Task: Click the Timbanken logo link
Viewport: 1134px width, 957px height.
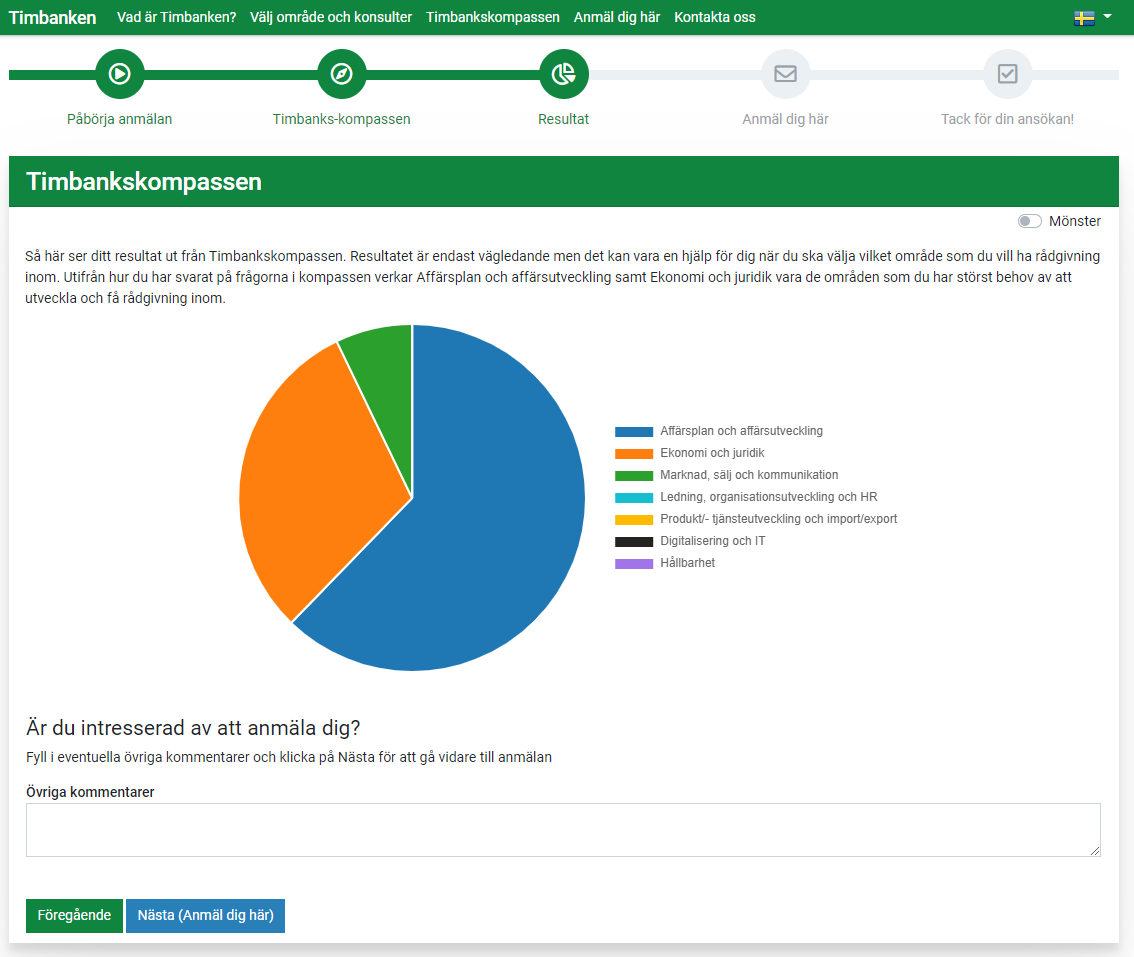Action: 53,17
